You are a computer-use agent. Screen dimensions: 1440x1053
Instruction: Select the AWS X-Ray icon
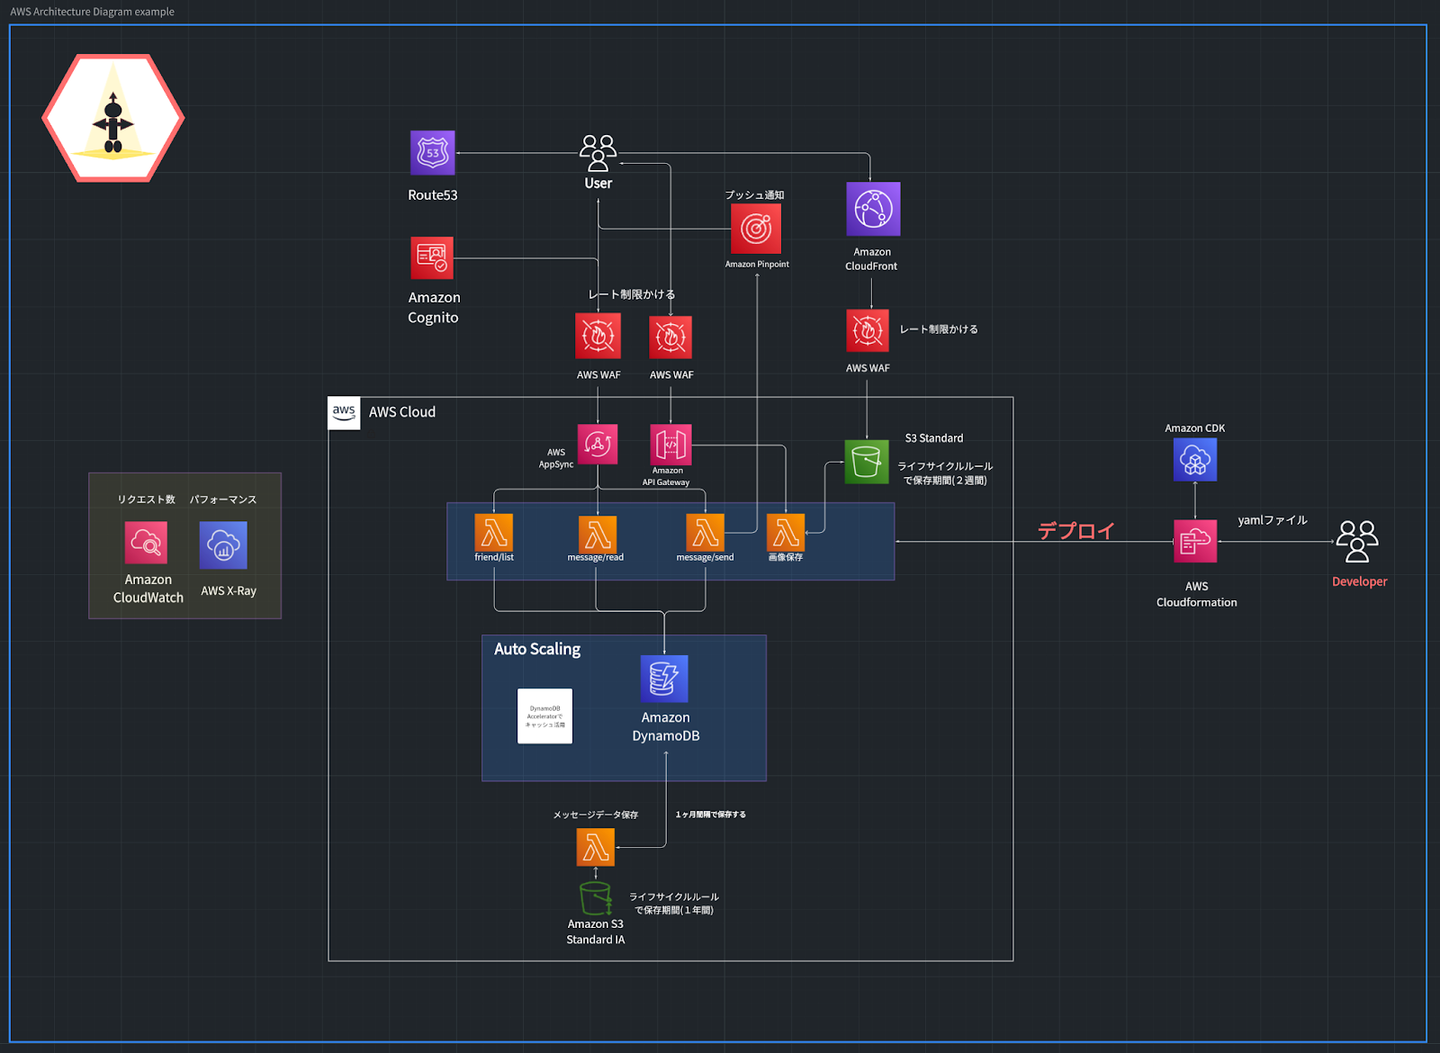[223, 545]
